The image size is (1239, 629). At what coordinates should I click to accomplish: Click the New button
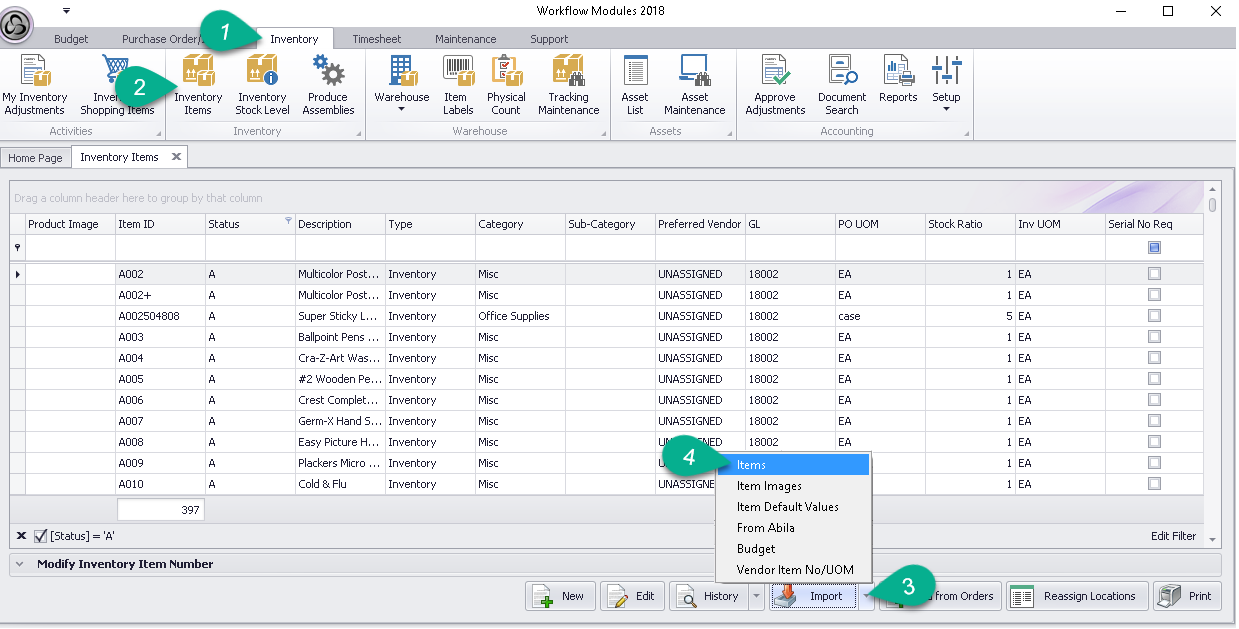click(x=560, y=596)
